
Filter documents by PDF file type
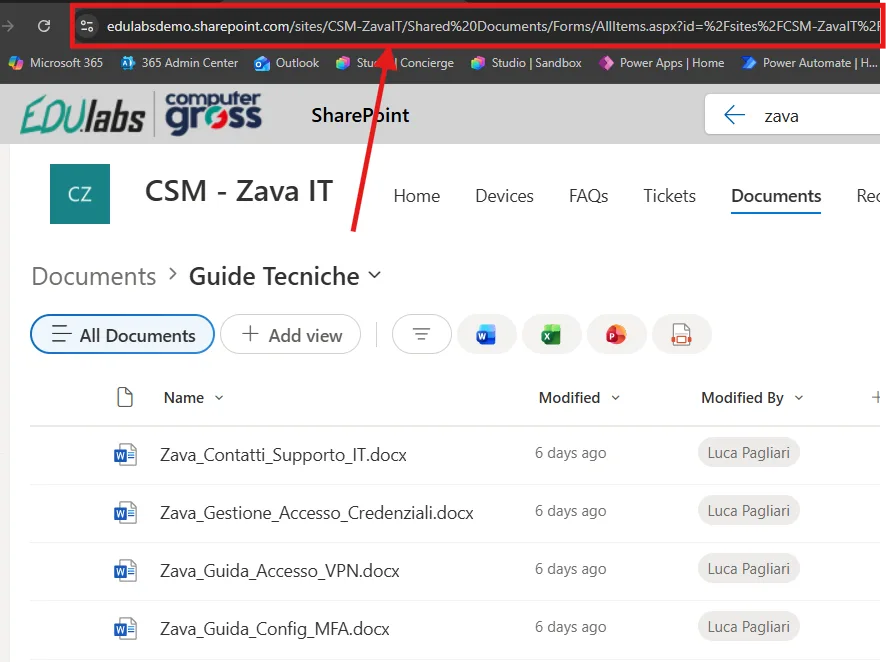click(x=681, y=335)
